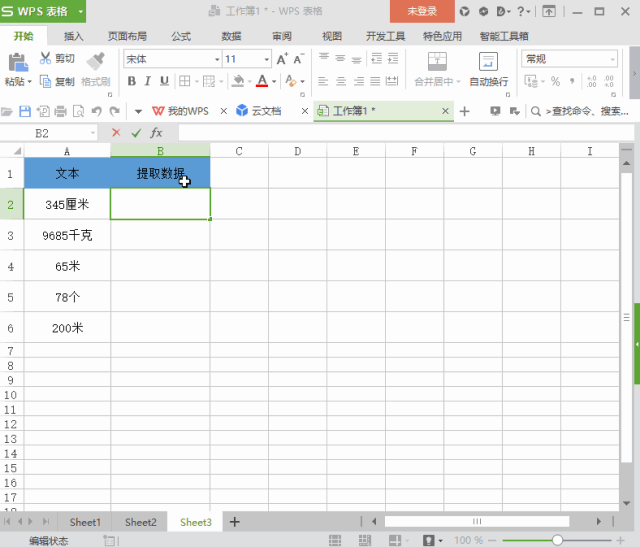Open the font name dropdown
Viewport: 640px width, 547px height.
[x=217, y=60]
